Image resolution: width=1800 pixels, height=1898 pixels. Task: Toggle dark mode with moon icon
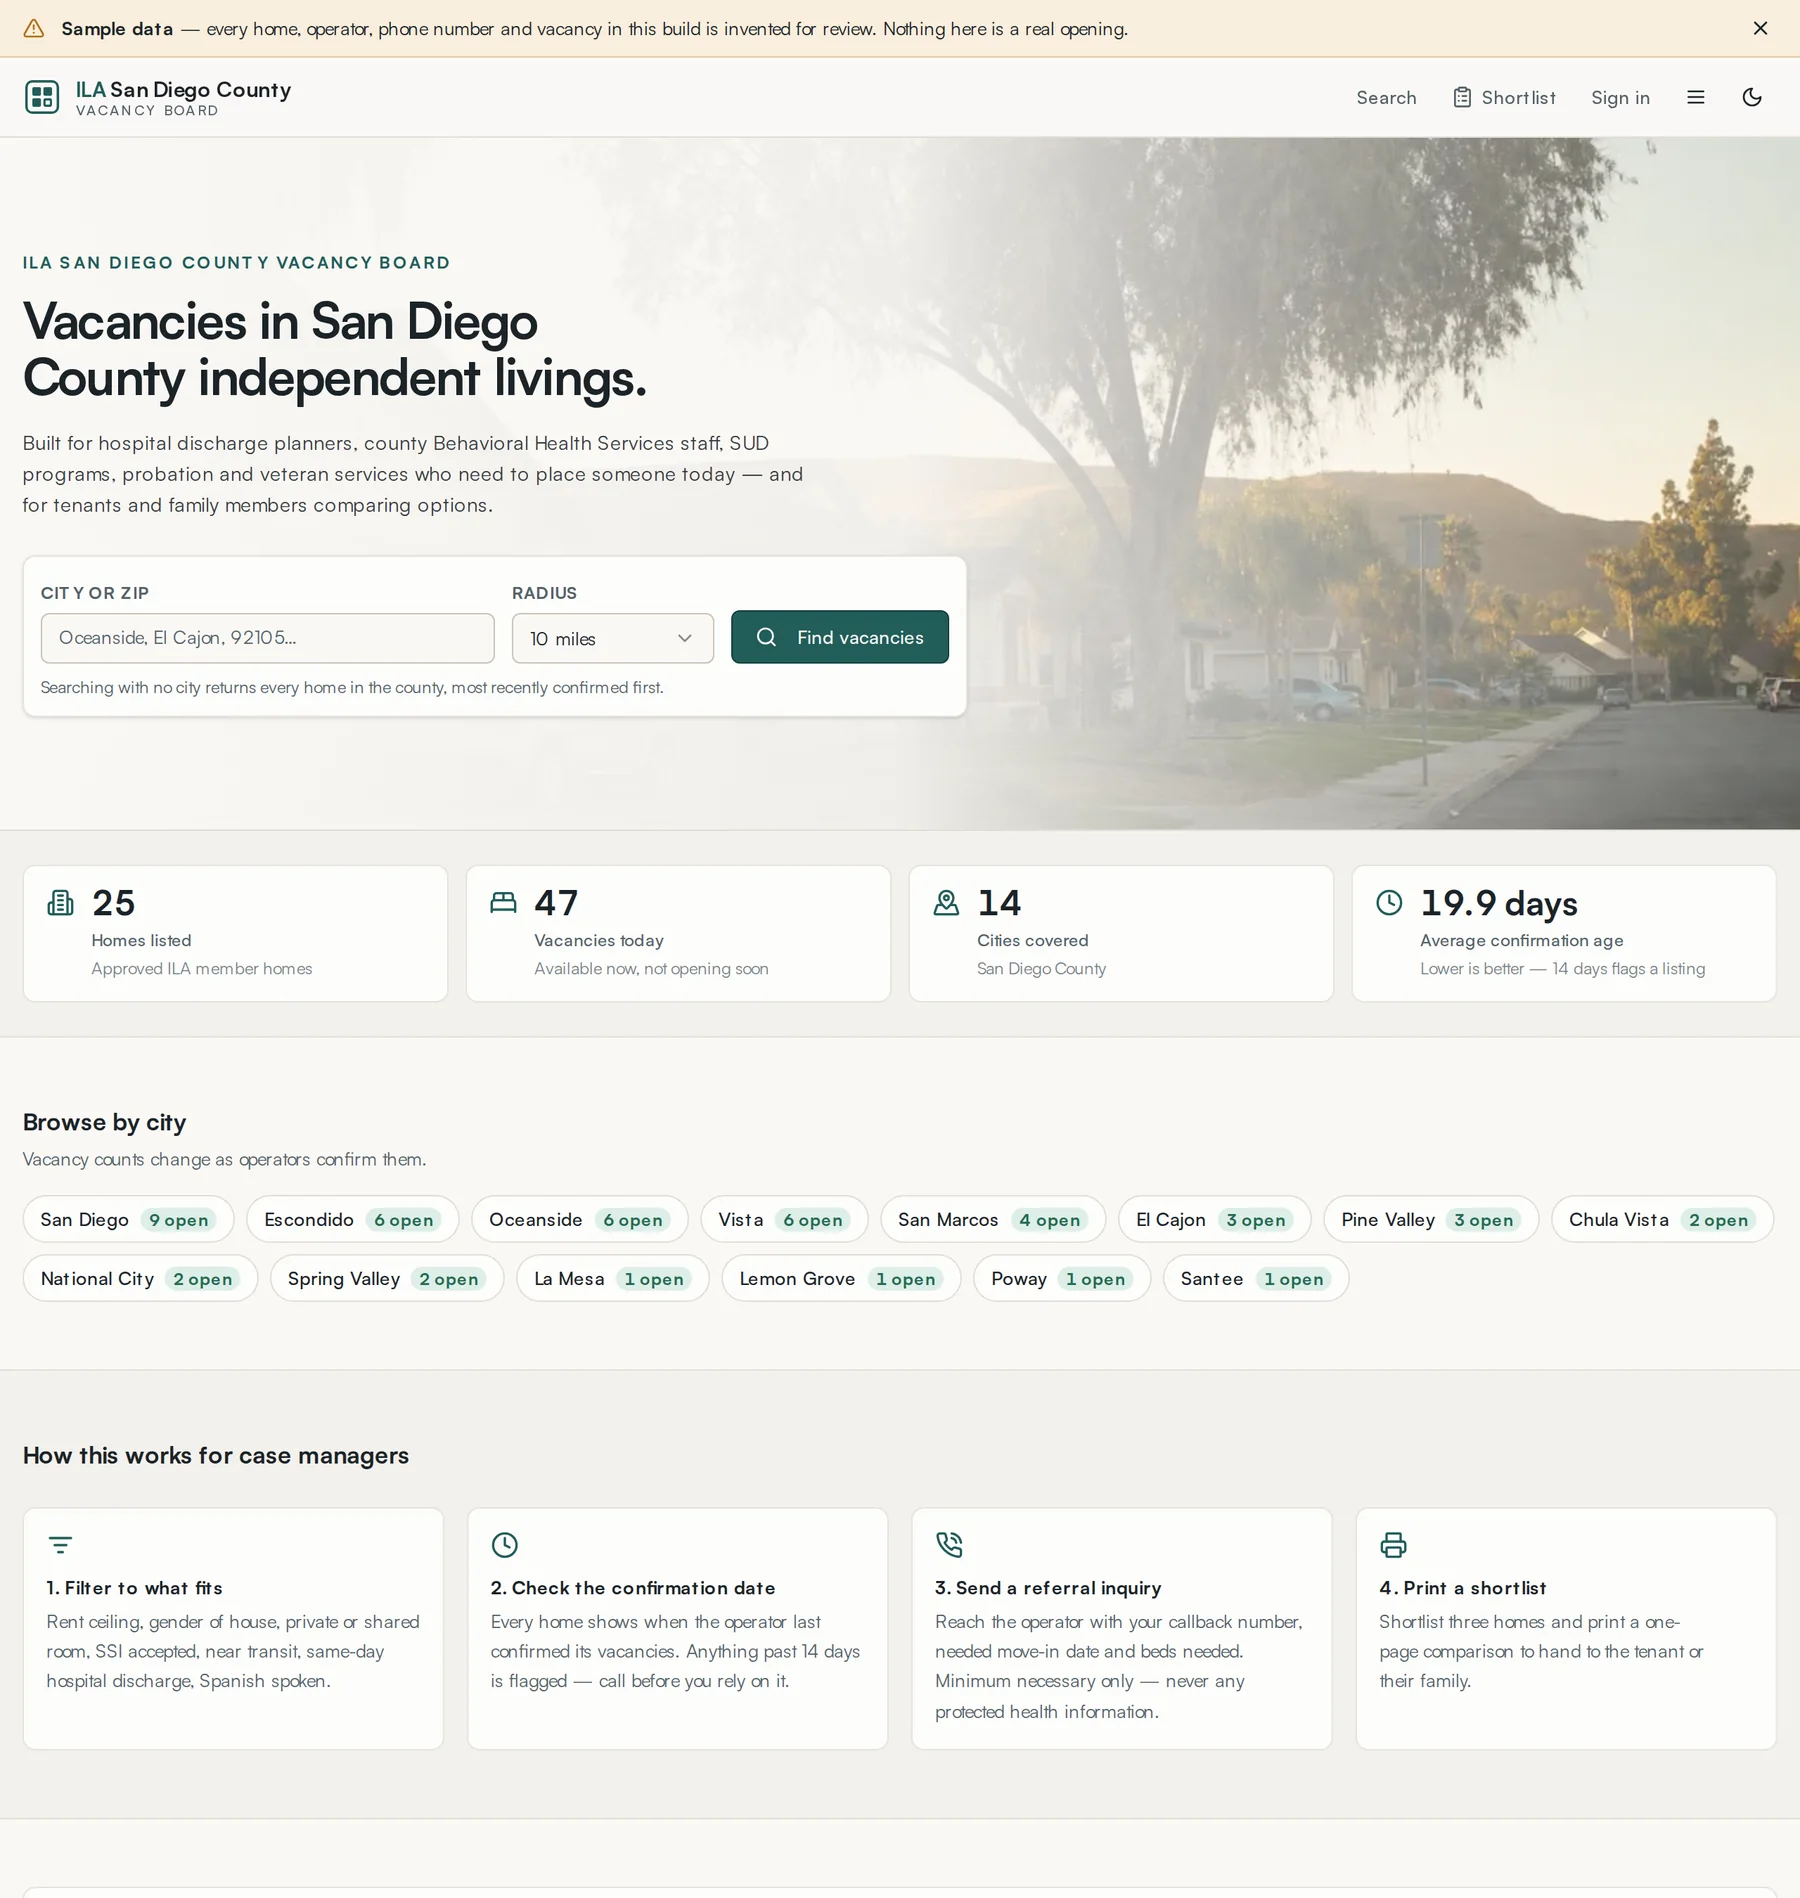pos(1751,97)
